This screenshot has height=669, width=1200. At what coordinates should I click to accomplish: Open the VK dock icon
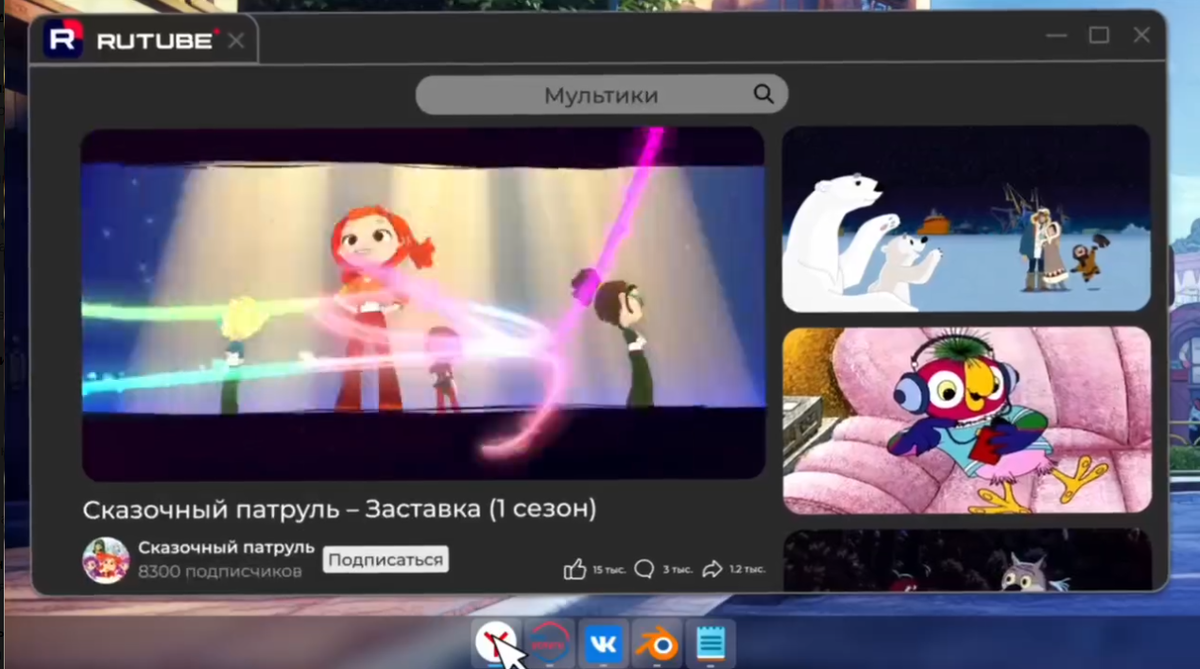(x=603, y=643)
